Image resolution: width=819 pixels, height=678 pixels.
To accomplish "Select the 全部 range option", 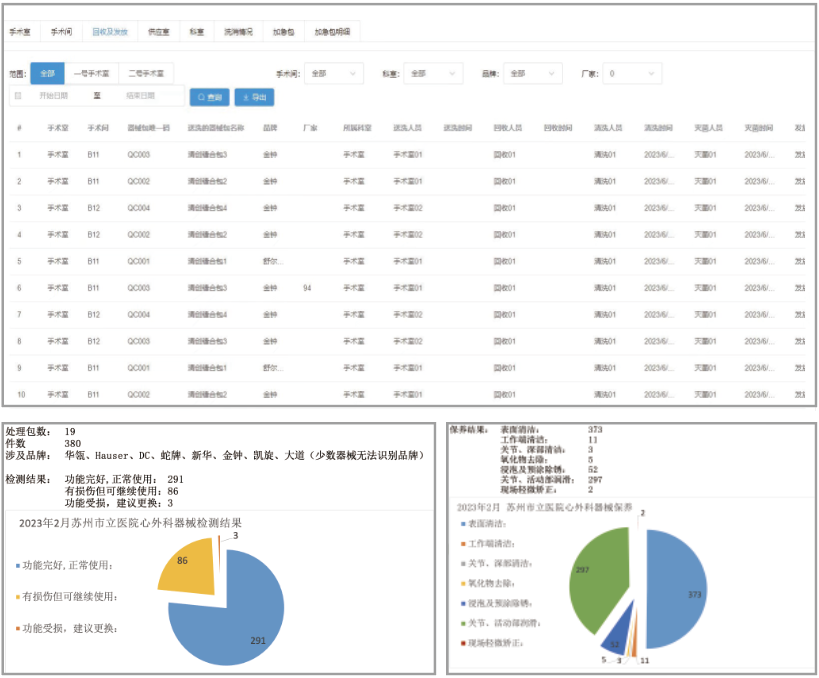I will [47, 74].
